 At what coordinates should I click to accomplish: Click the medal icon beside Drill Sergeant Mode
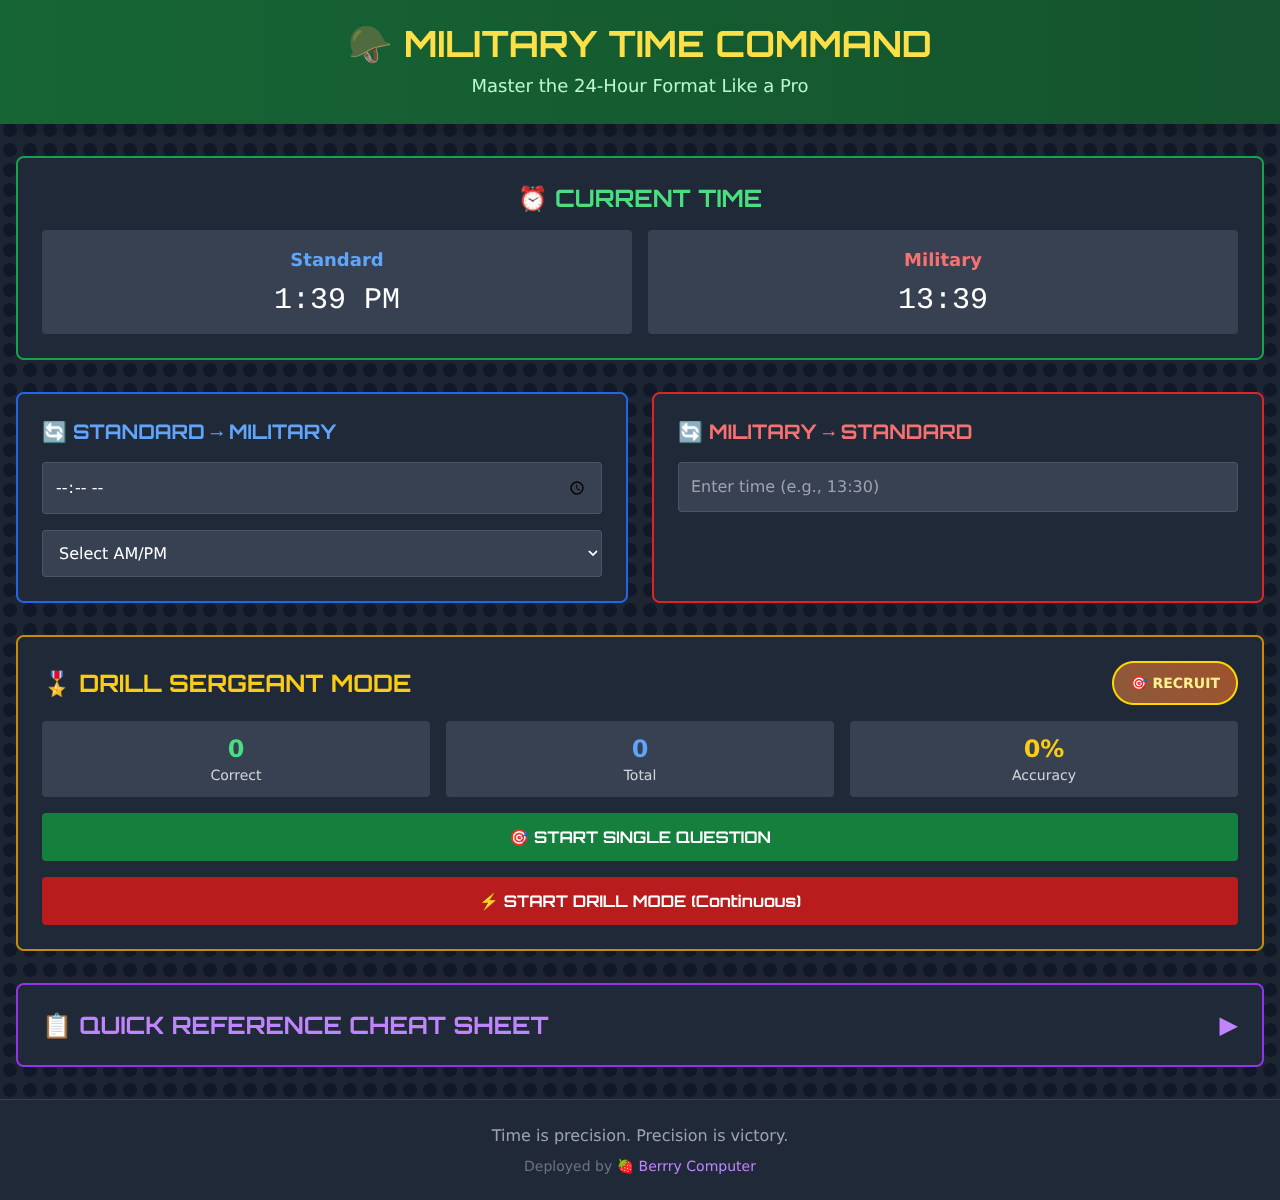pos(57,683)
